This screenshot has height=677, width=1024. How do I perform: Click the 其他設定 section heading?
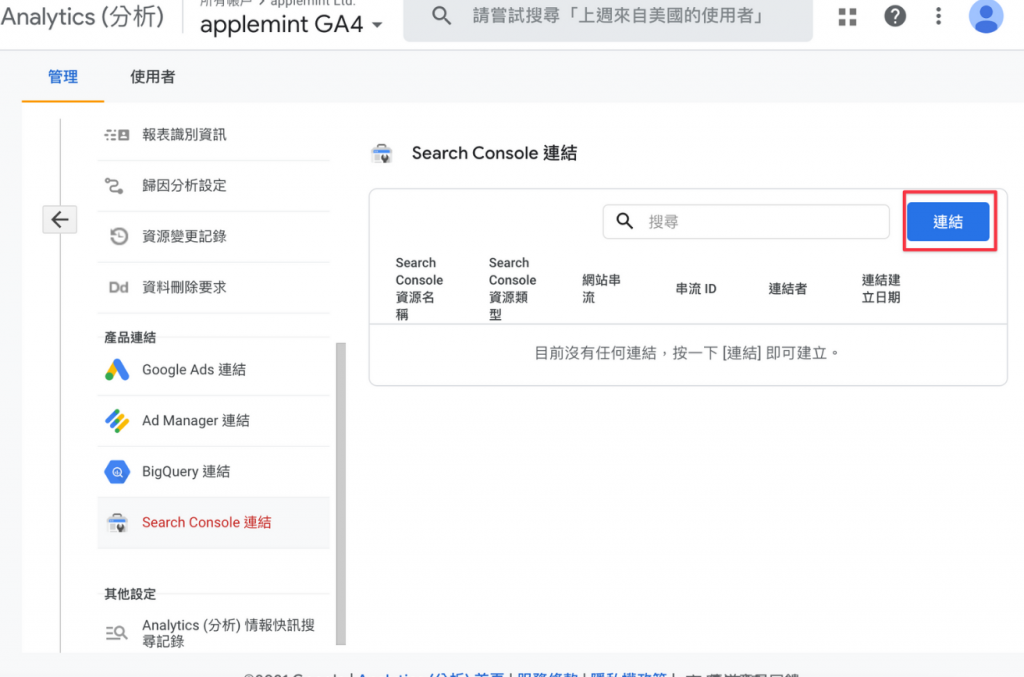[x=130, y=594]
